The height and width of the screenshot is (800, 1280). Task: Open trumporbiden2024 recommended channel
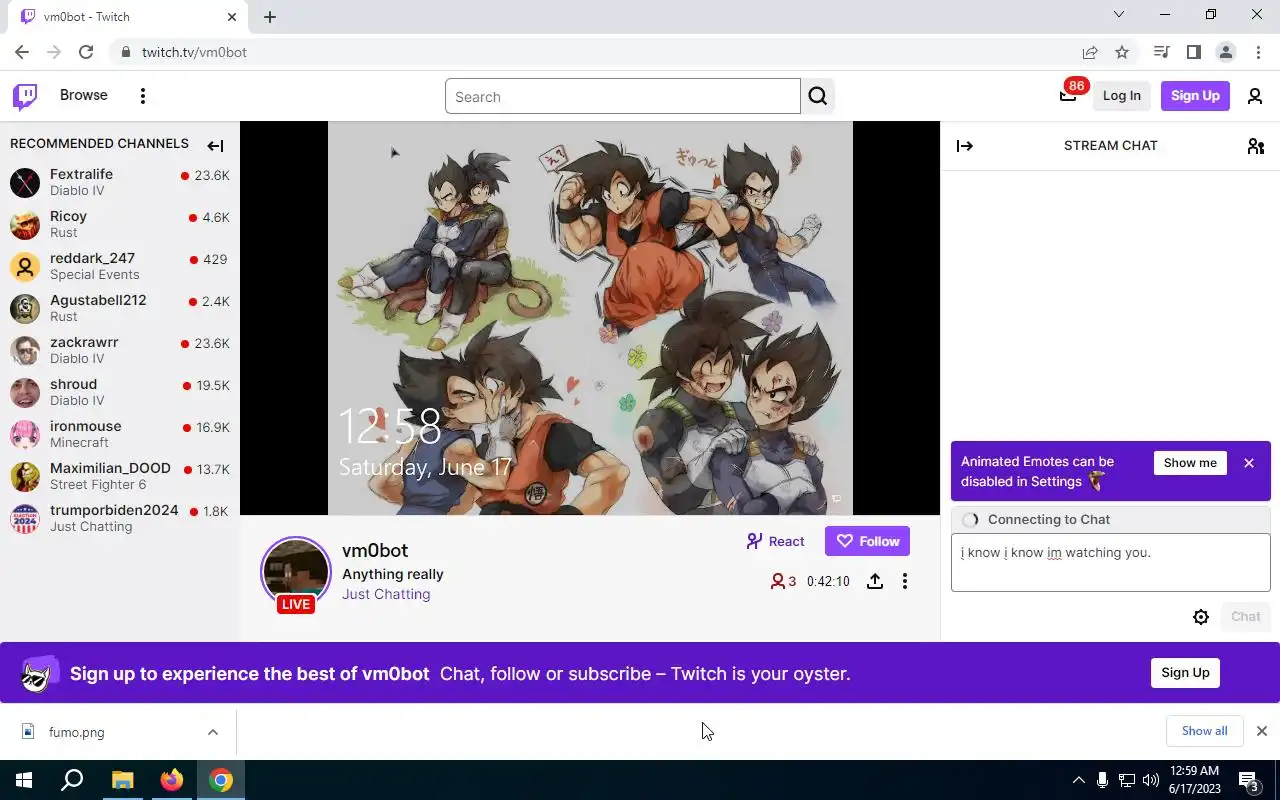(120, 518)
